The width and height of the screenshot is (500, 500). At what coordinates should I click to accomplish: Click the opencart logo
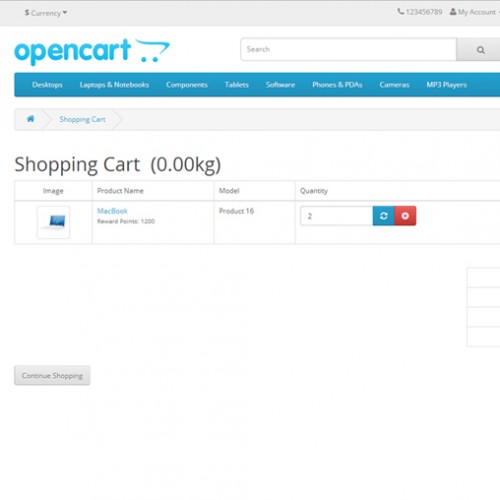point(92,51)
